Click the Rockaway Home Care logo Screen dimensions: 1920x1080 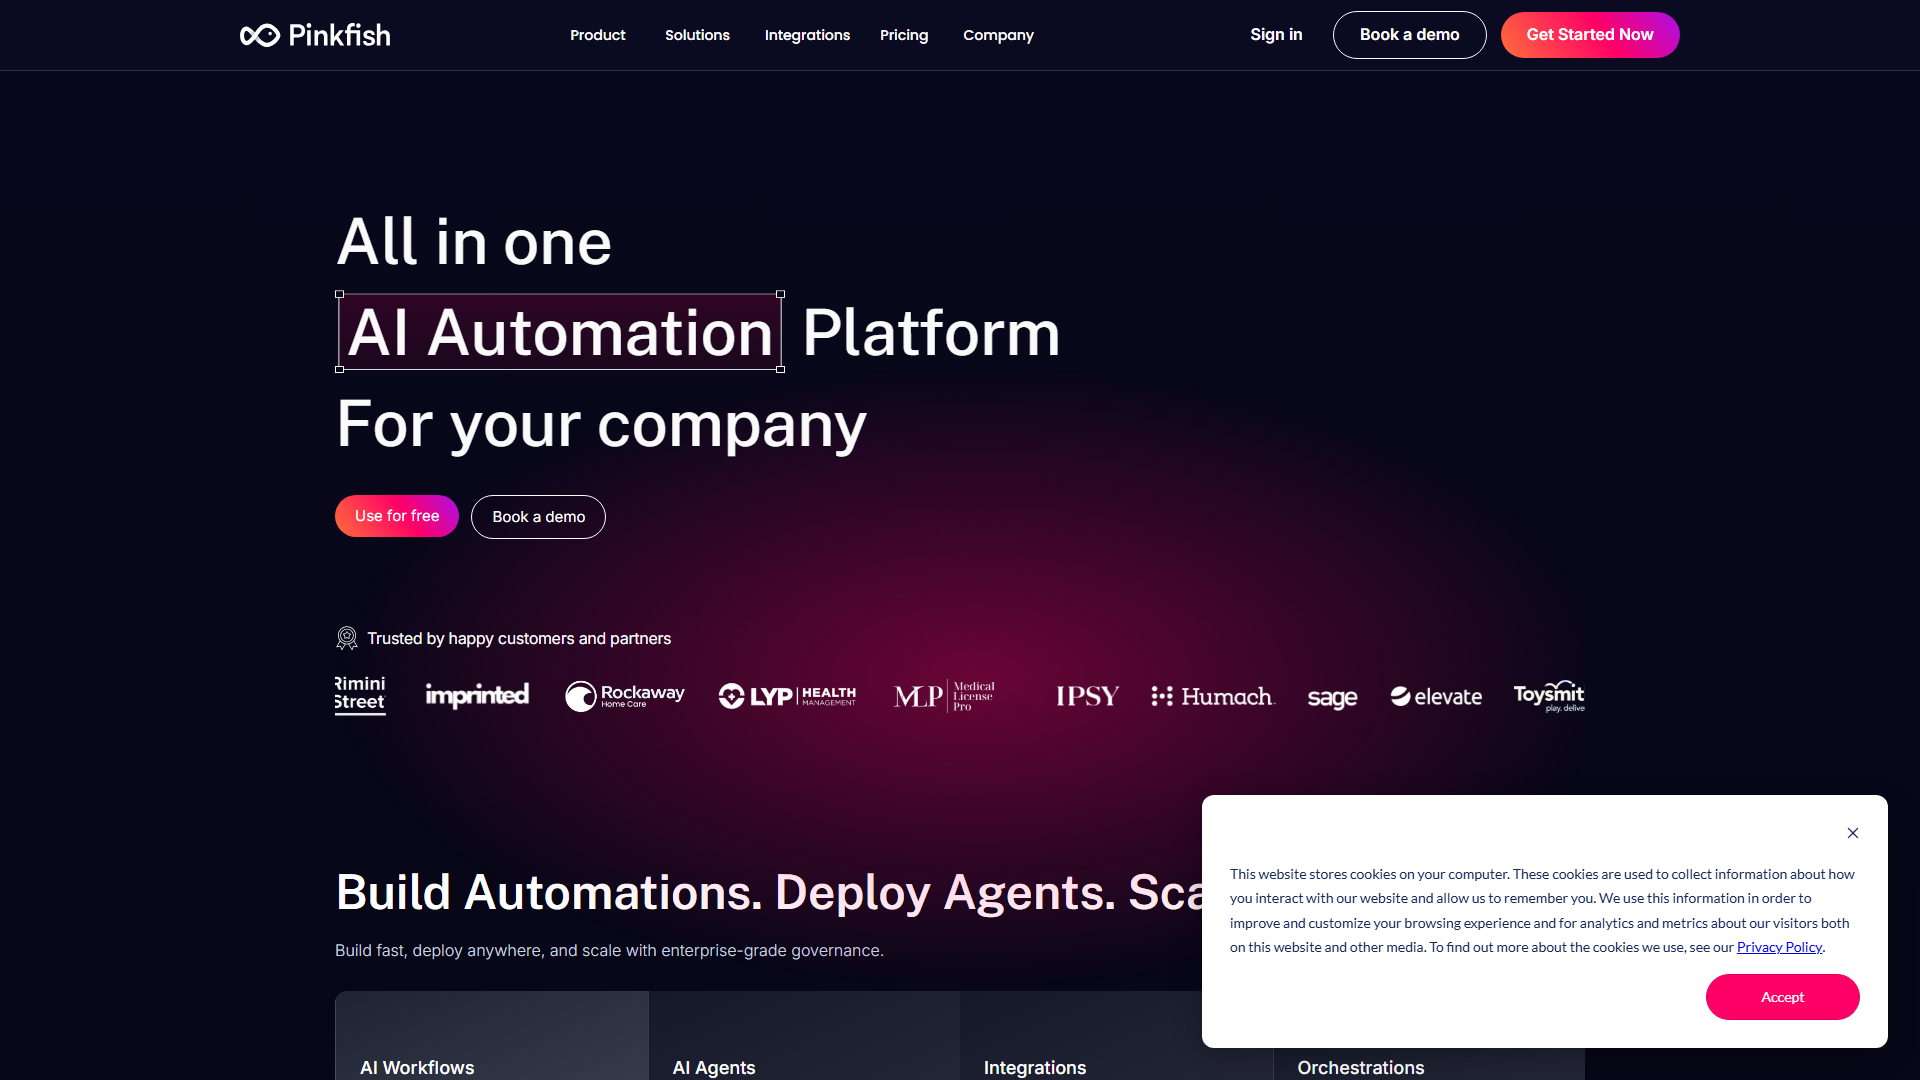(x=625, y=696)
